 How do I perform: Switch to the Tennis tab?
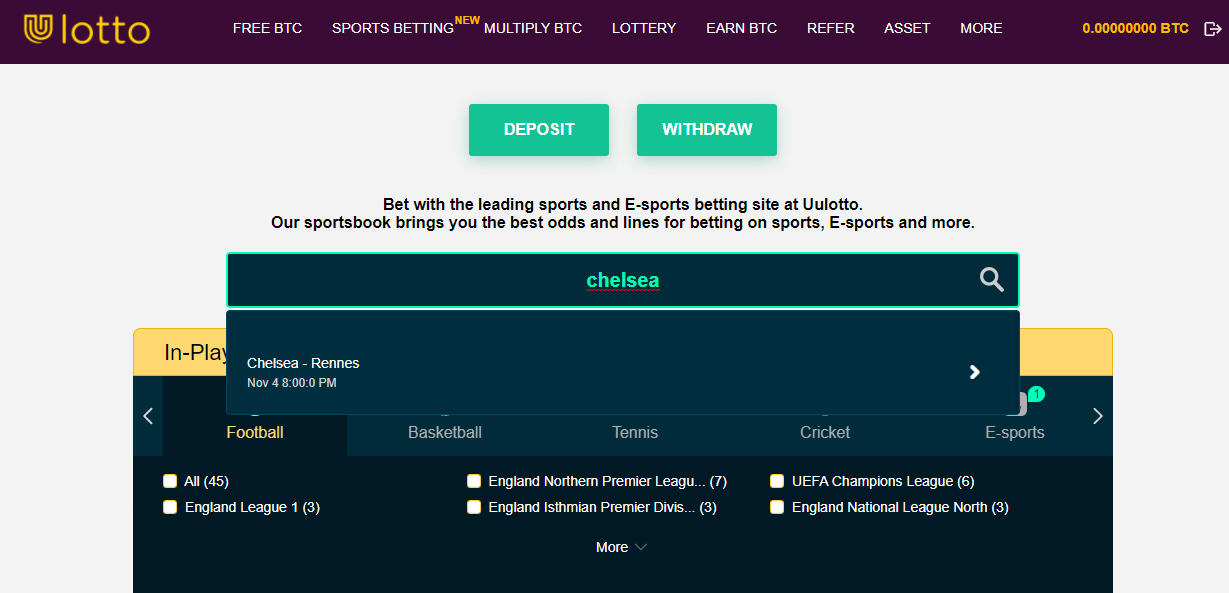[x=635, y=432]
